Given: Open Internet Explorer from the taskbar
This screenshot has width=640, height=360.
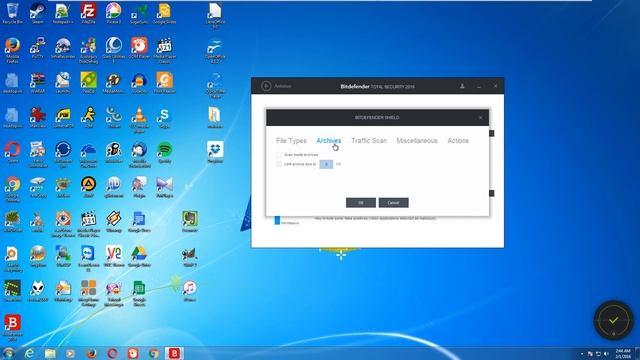Looking at the screenshot, I should (29, 353).
